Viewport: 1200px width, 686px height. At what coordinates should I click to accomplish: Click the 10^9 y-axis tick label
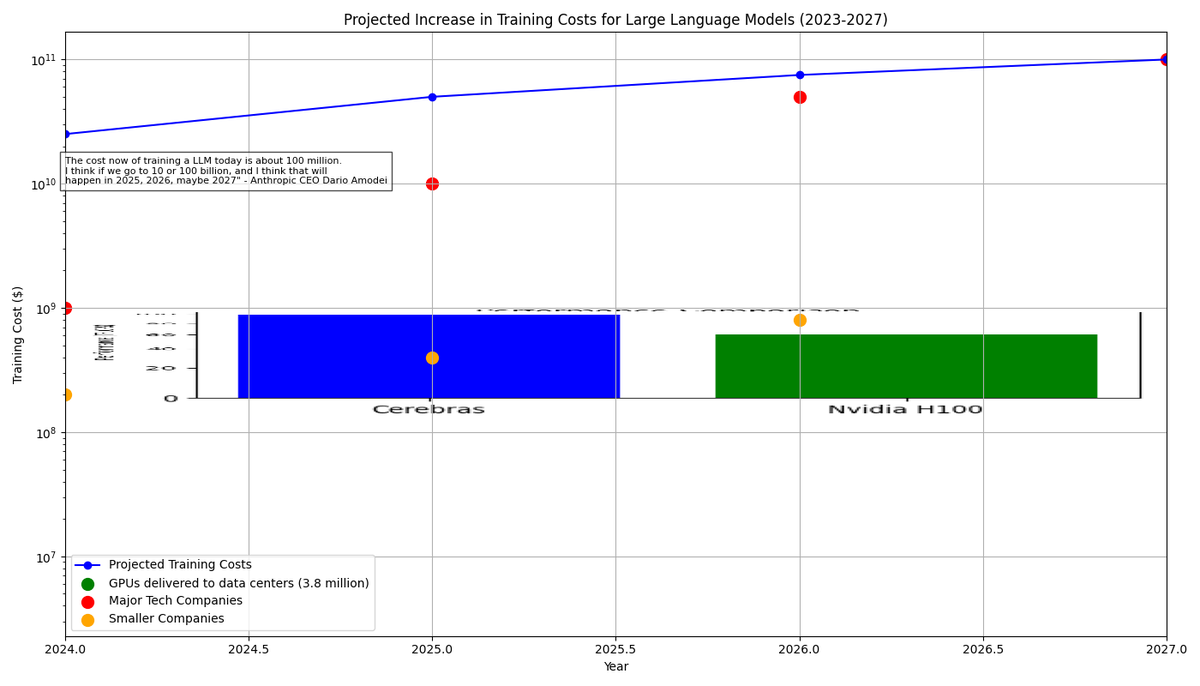coord(46,308)
